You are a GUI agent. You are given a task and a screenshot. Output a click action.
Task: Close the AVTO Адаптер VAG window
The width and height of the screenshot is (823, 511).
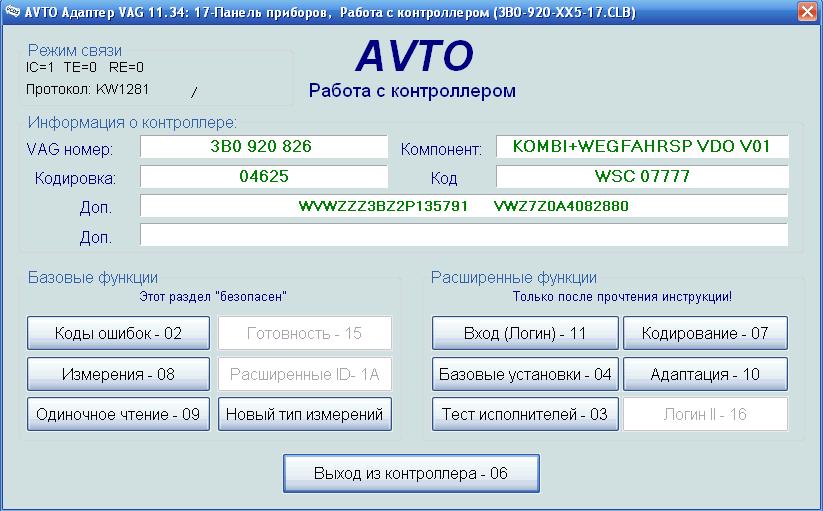click(x=807, y=12)
